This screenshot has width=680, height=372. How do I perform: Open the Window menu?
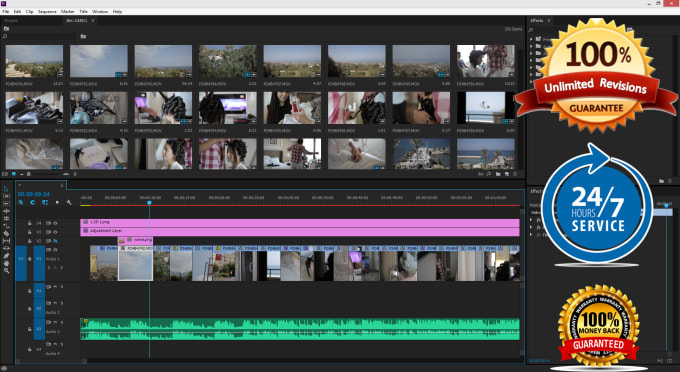(100, 12)
